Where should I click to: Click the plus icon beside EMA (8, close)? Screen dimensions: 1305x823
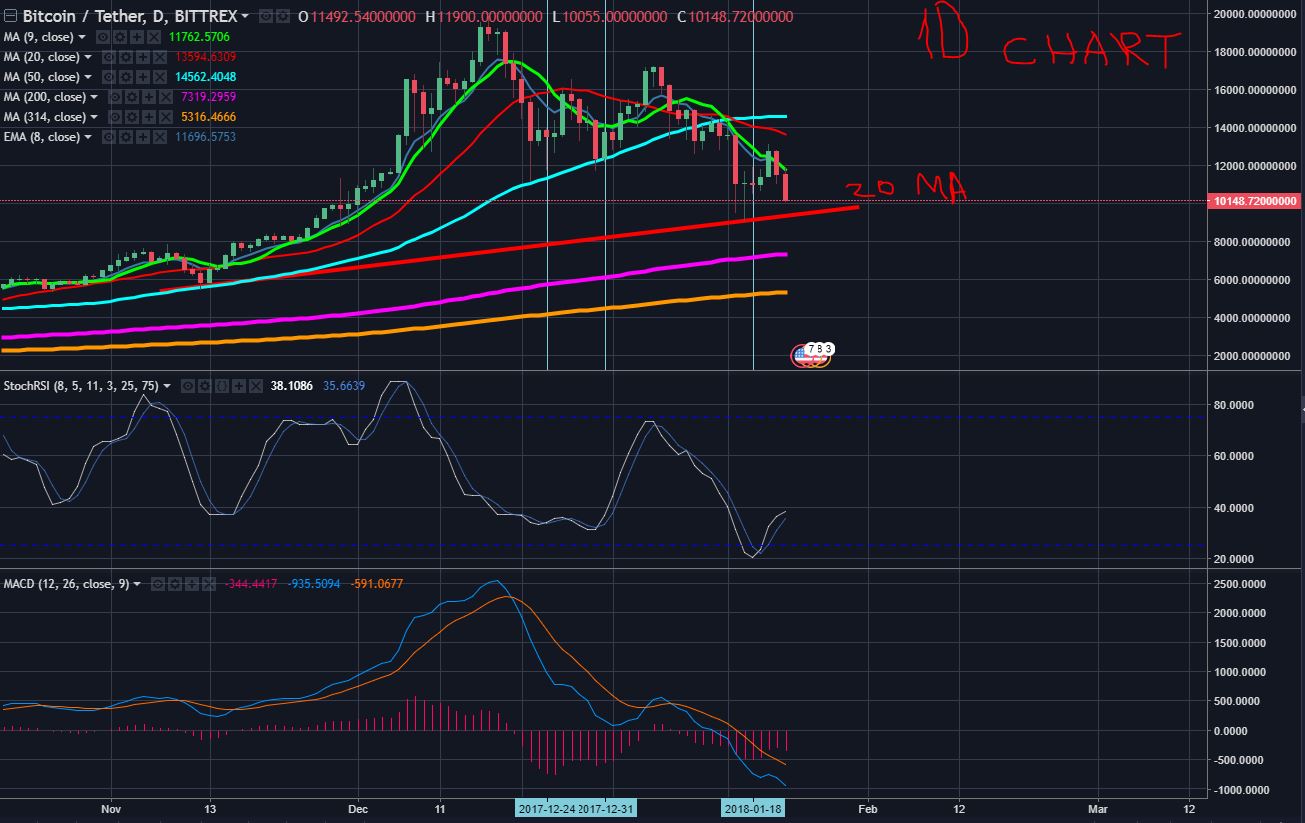[143, 137]
